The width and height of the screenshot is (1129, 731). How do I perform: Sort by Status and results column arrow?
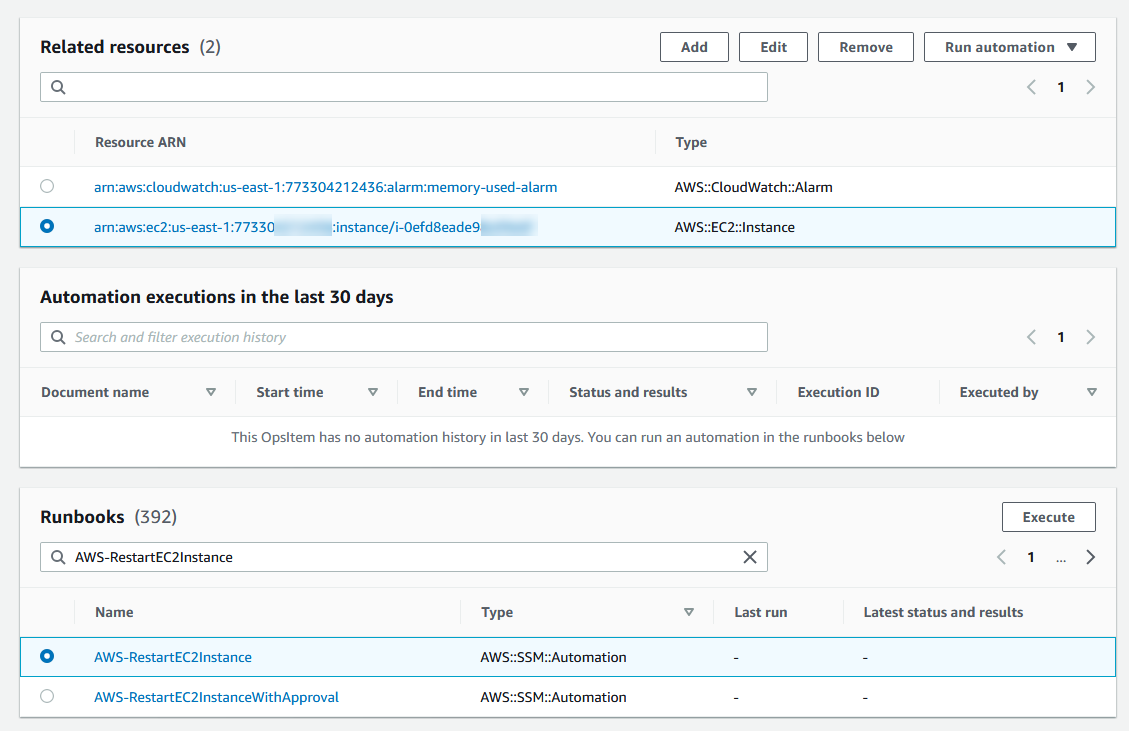pyautogui.click(x=752, y=393)
